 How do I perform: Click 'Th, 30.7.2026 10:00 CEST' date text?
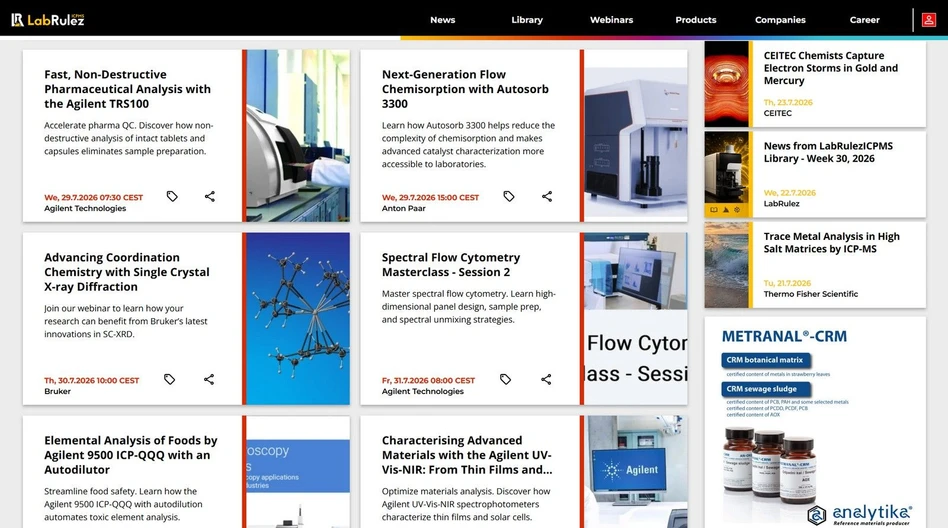[92, 380]
